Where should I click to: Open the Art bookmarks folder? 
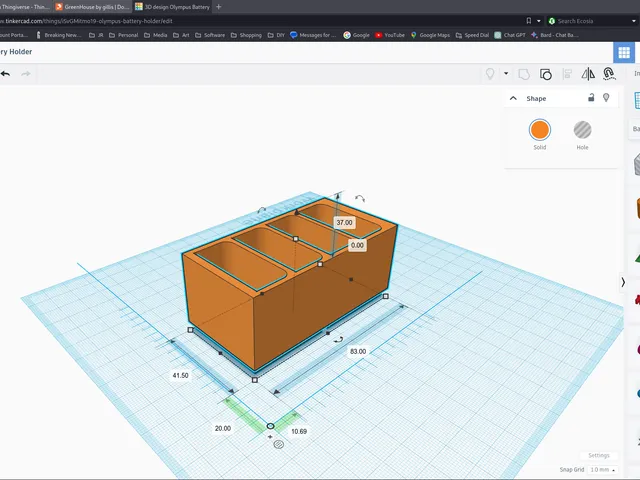pyautogui.click(x=181, y=35)
